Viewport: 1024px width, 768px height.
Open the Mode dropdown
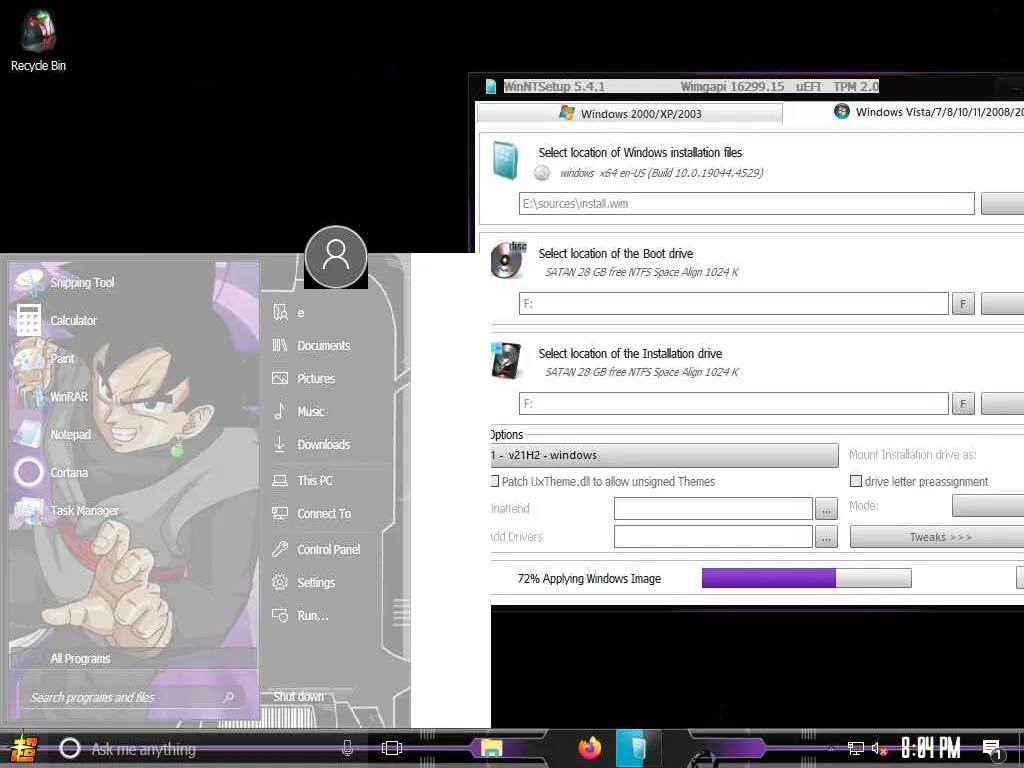tap(987, 505)
